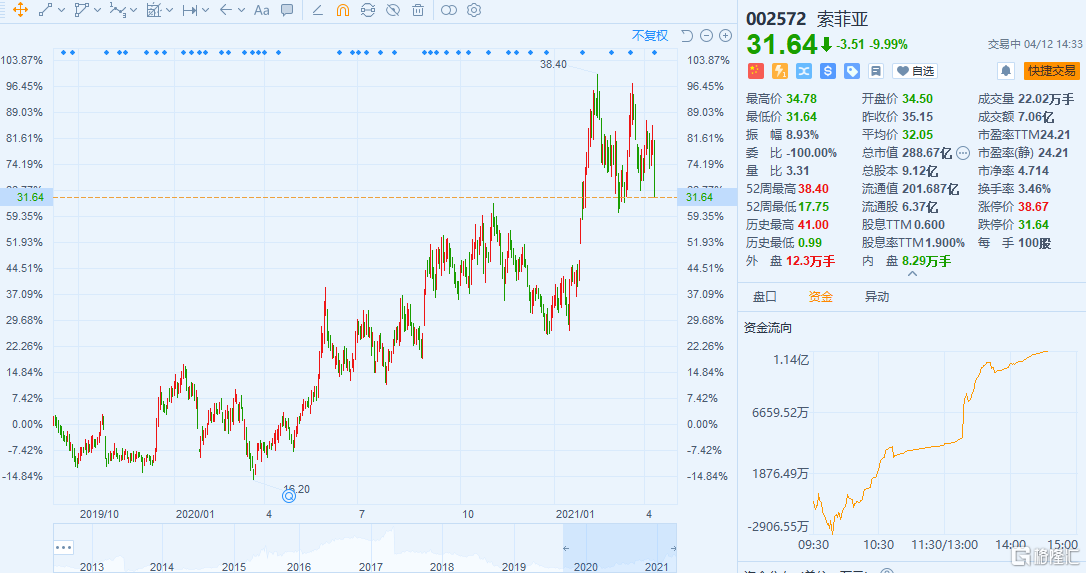Viewport: 1086px width, 573px height.
Task: Open grid analysis tool dropdown arrow
Action: click(170, 10)
